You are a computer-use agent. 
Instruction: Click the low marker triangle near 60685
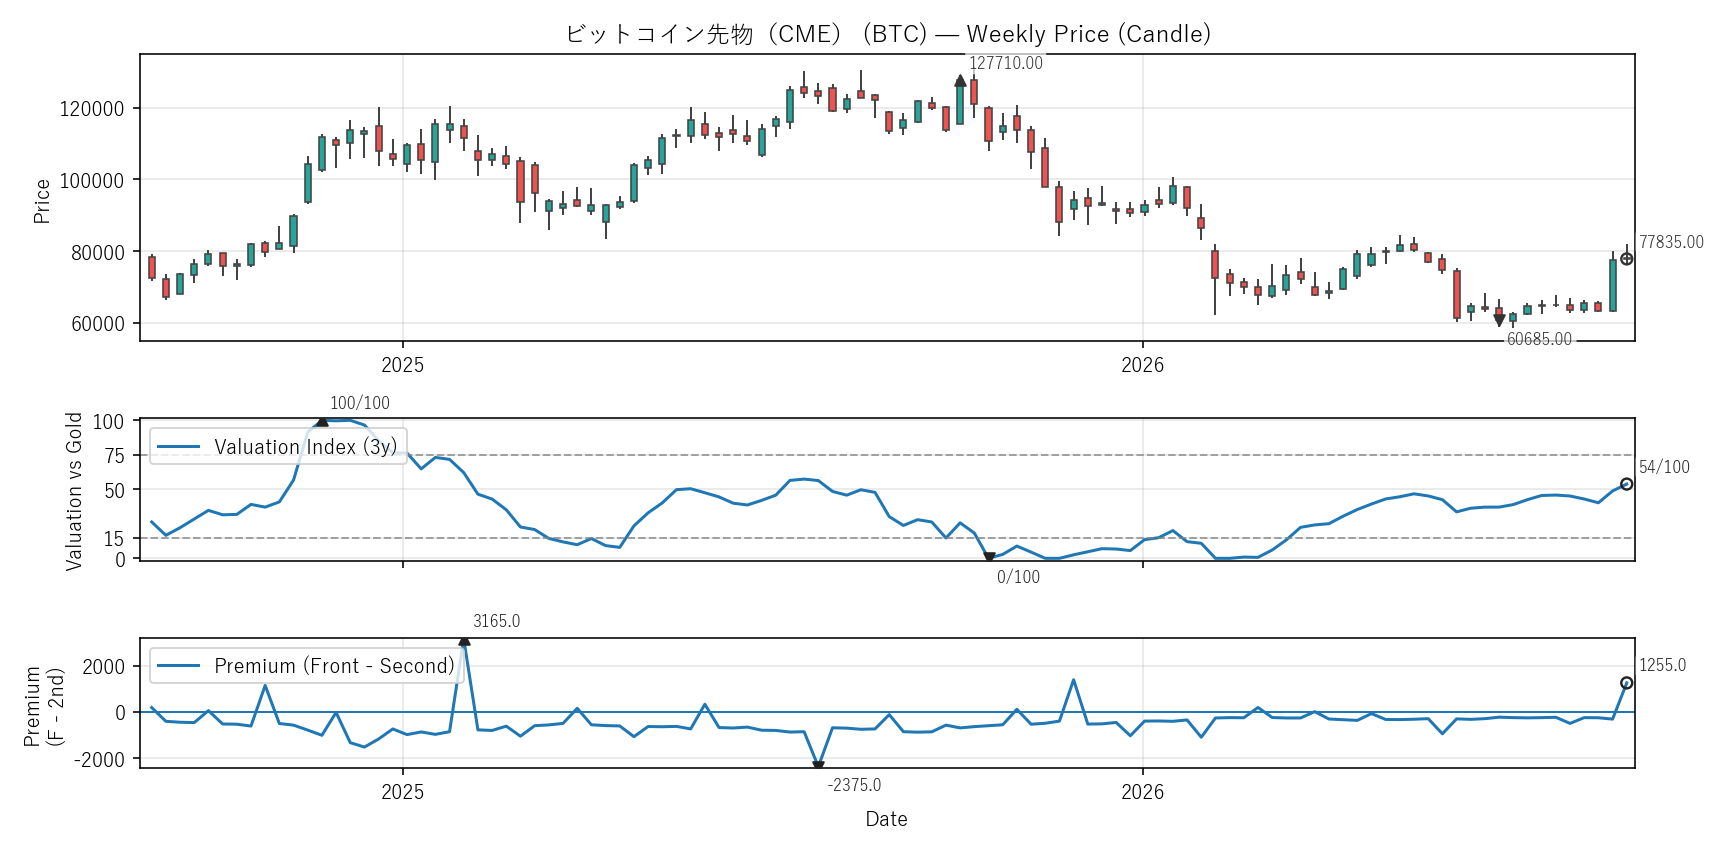(x=1499, y=320)
